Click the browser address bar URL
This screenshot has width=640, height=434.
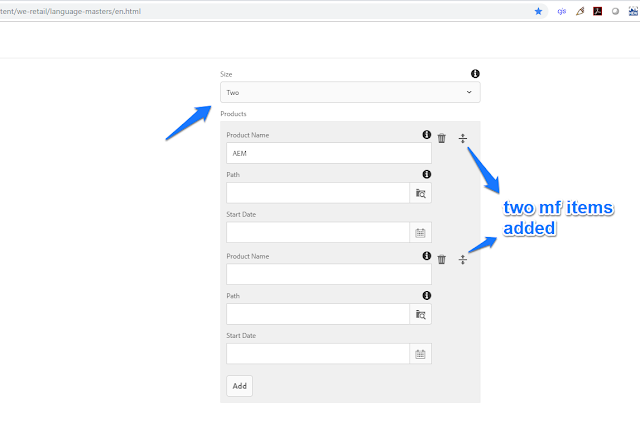71,11
